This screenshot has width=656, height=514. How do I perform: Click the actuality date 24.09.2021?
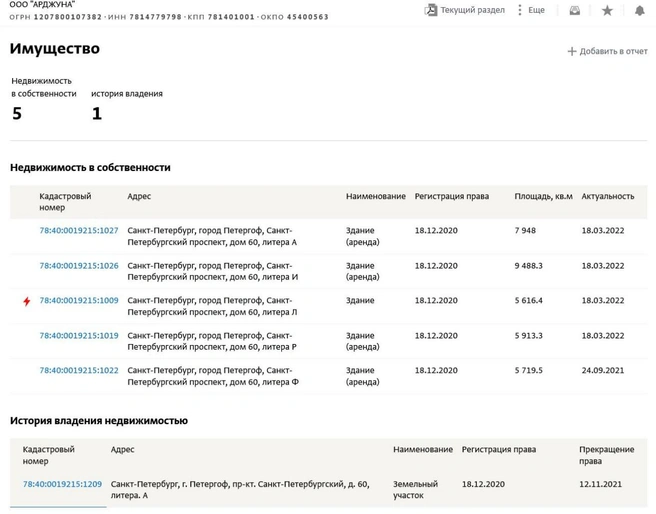pos(602,370)
